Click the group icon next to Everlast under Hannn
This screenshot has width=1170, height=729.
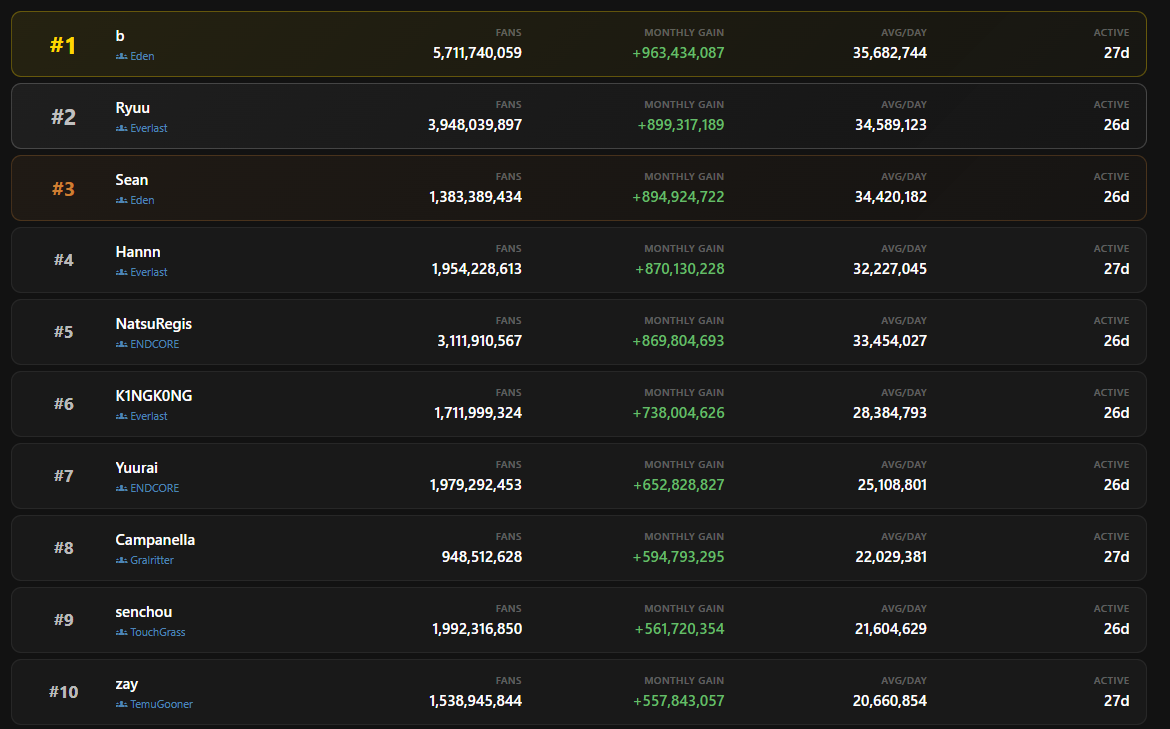[122, 272]
